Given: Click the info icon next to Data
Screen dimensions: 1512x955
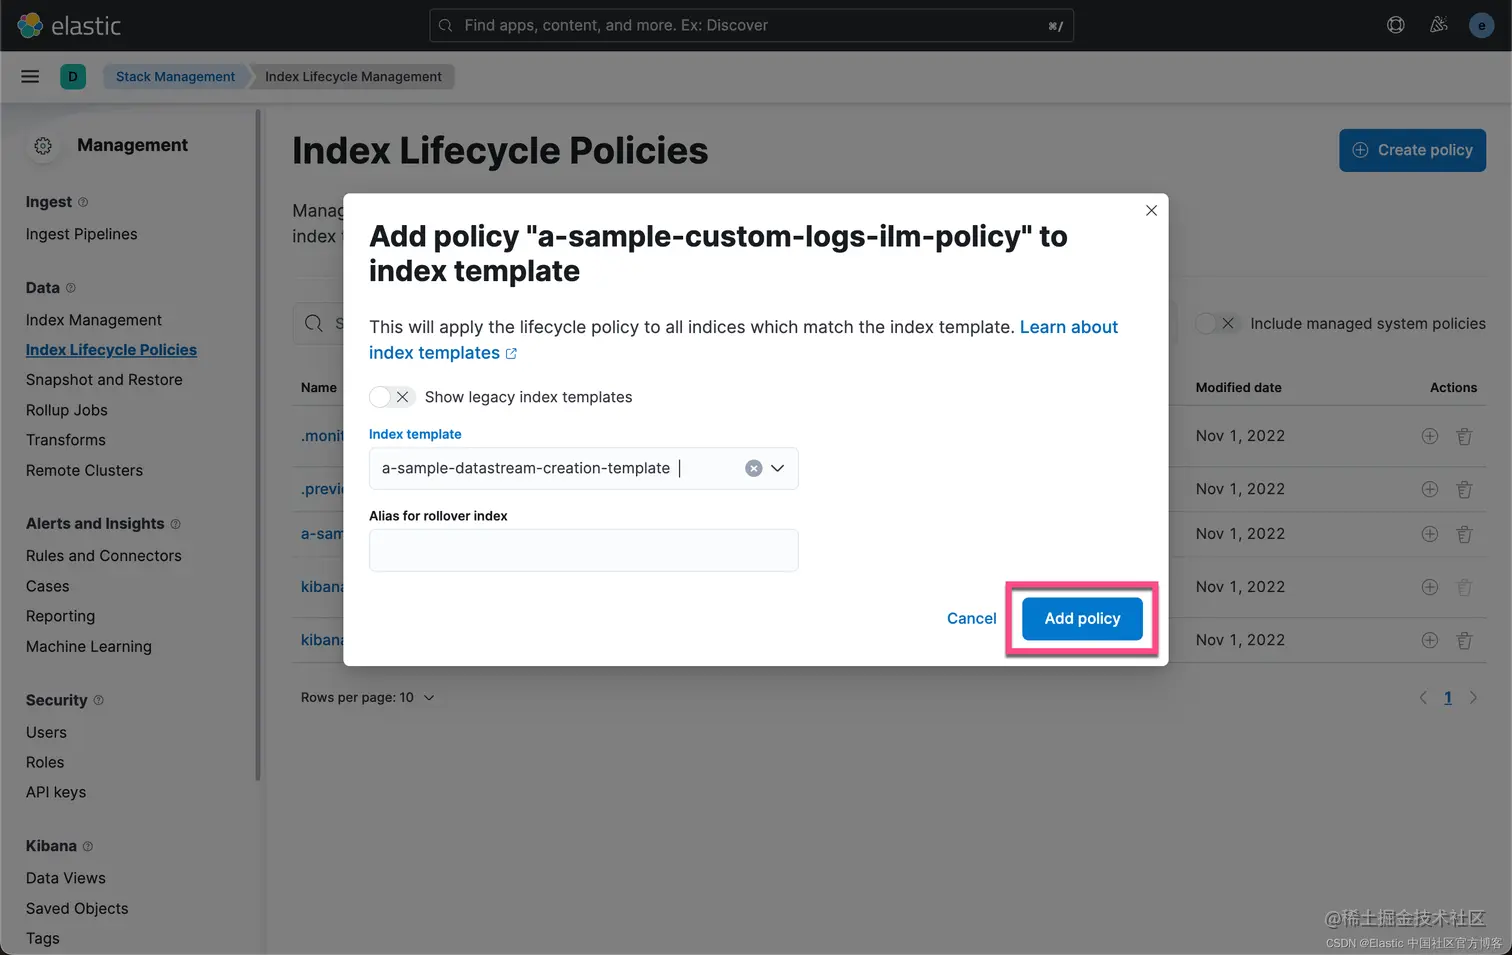Looking at the screenshot, I should (71, 288).
